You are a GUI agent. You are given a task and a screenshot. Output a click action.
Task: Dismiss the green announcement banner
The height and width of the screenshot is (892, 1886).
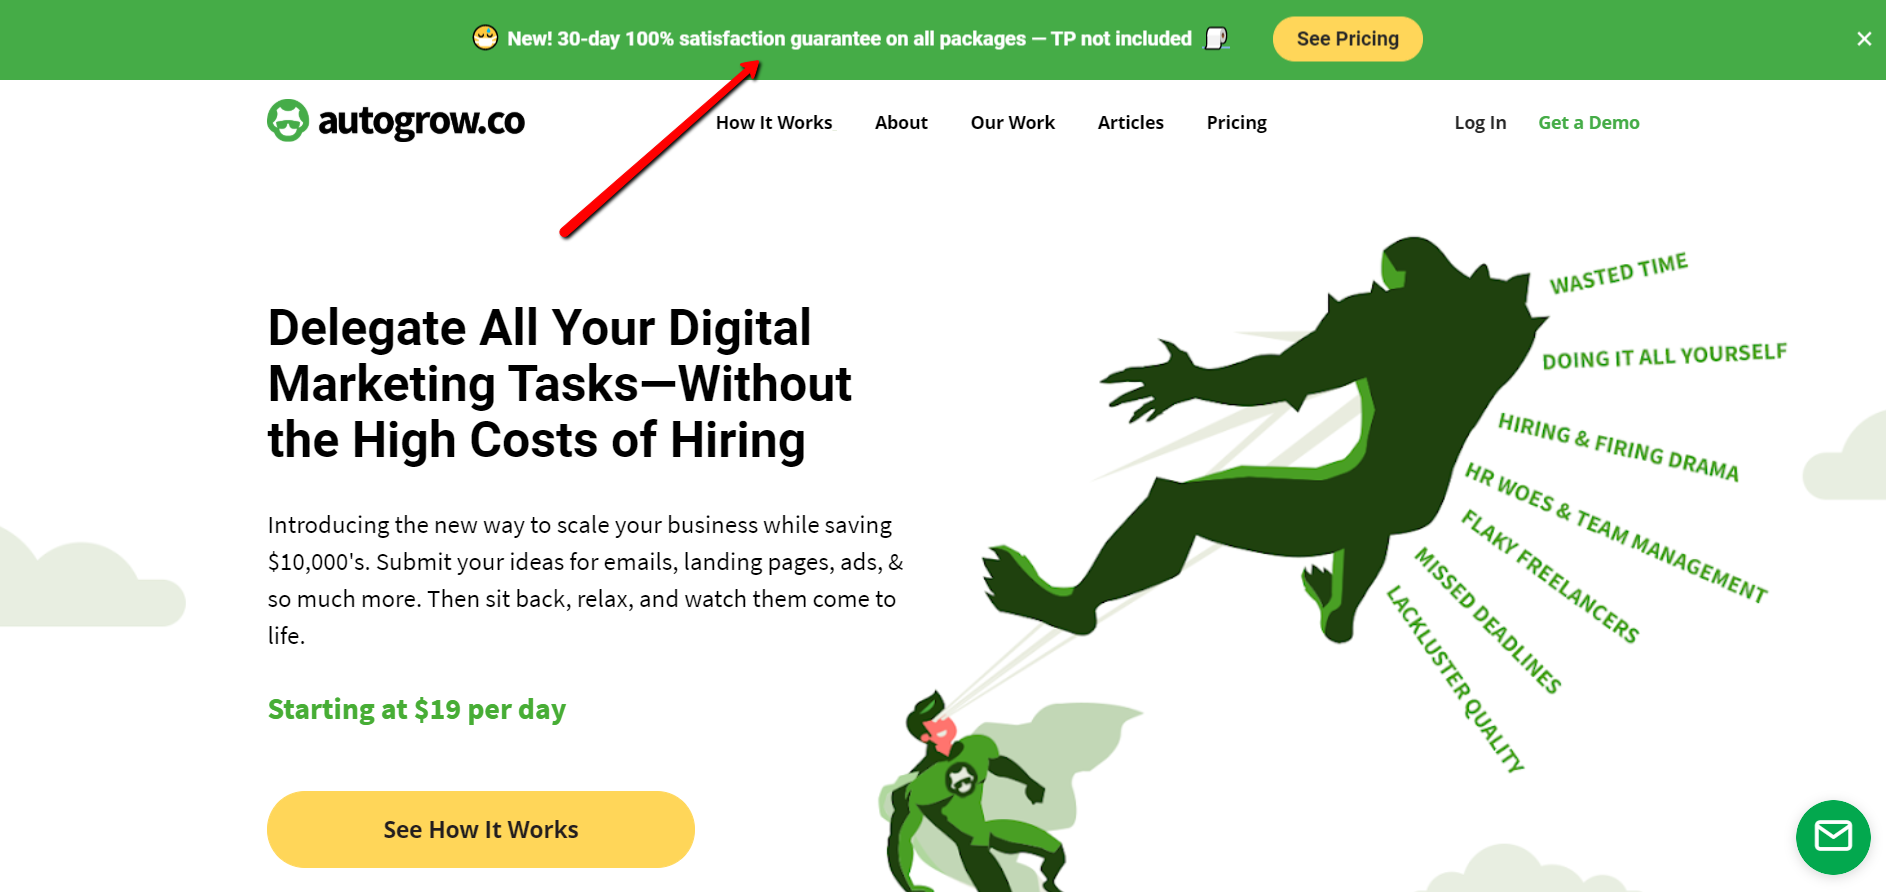(x=1864, y=39)
